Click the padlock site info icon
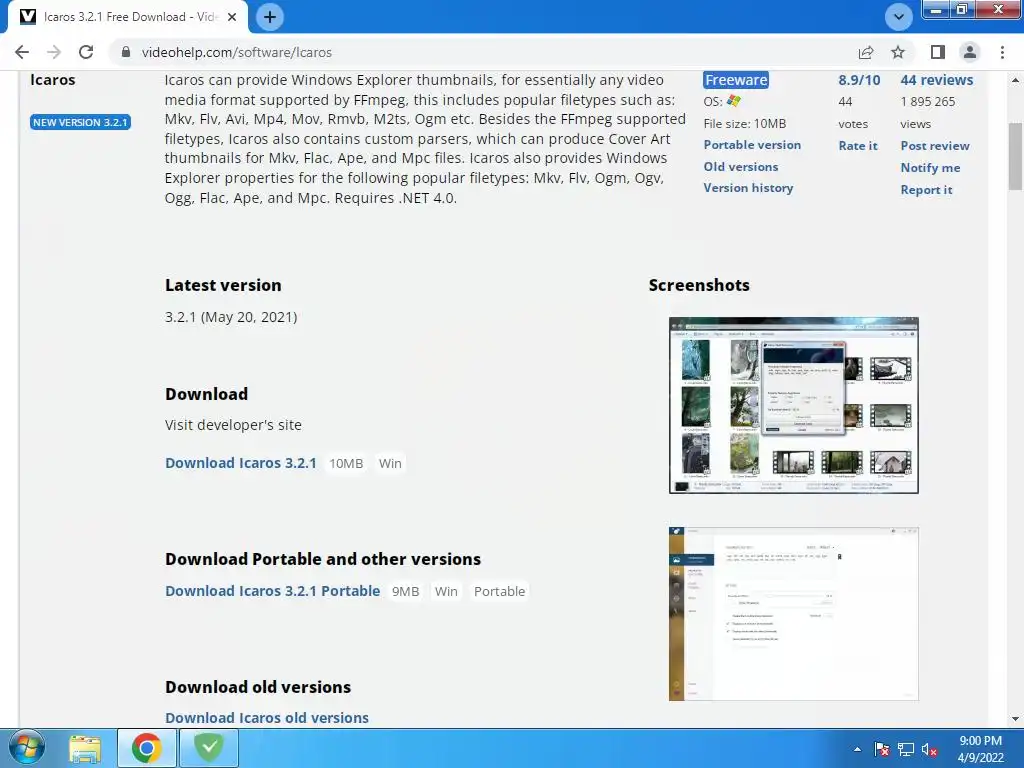1024x768 pixels. coord(126,52)
